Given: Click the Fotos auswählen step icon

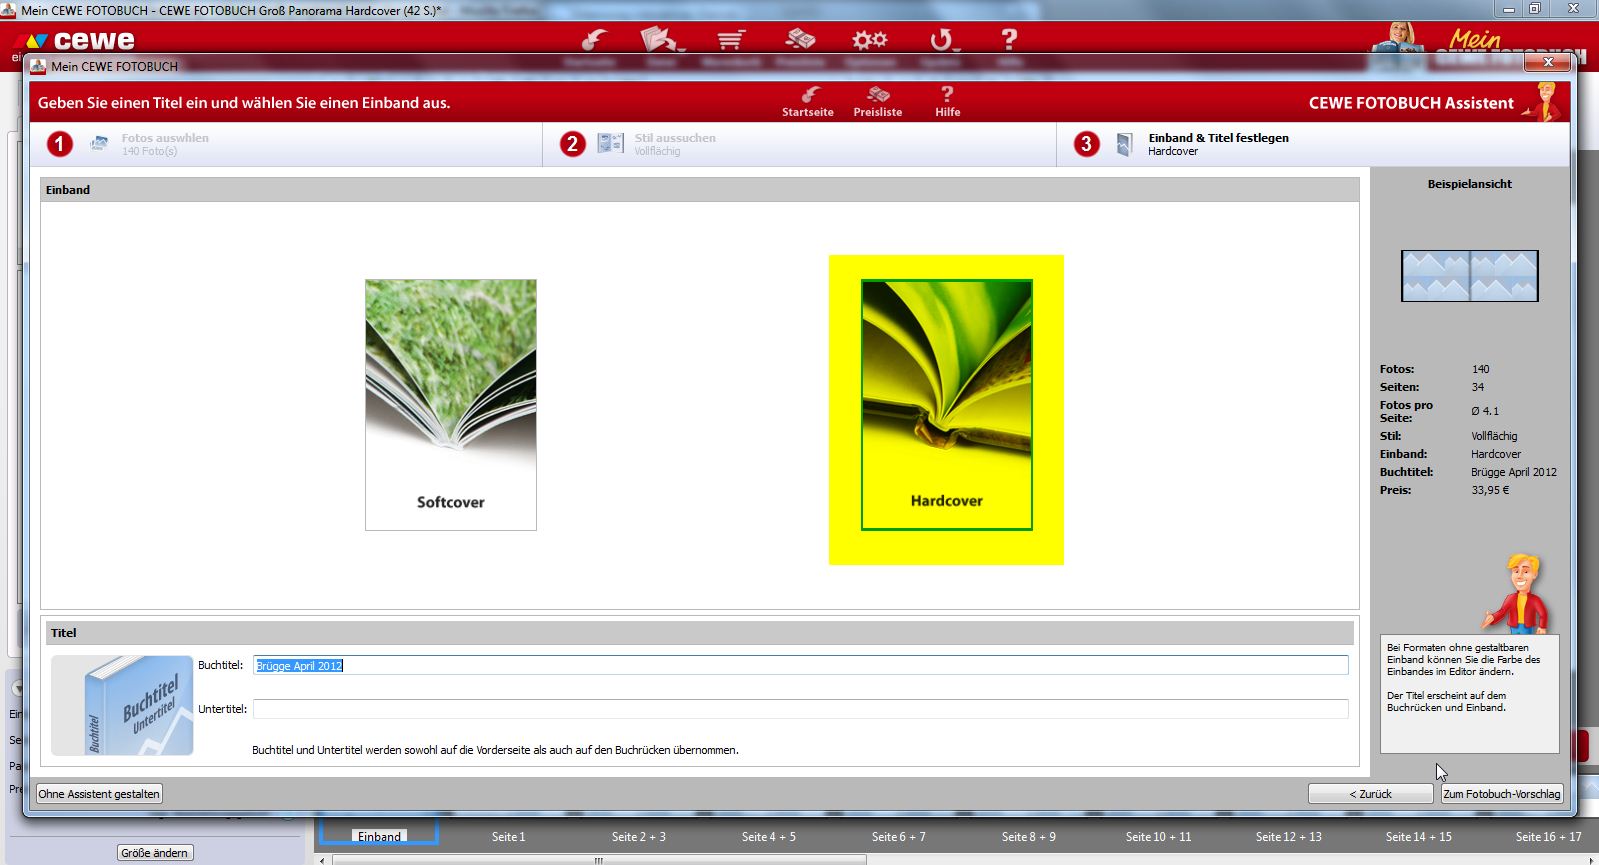Looking at the screenshot, I should [99, 144].
